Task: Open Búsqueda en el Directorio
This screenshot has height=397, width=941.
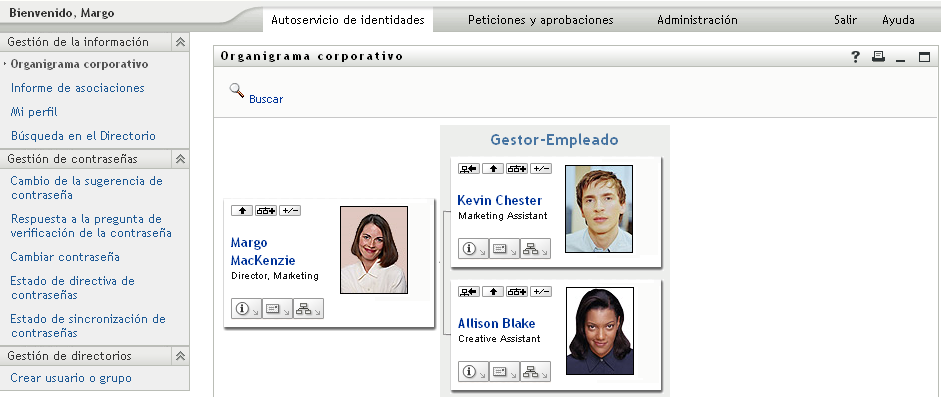Action: pyautogui.click(x=83, y=136)
